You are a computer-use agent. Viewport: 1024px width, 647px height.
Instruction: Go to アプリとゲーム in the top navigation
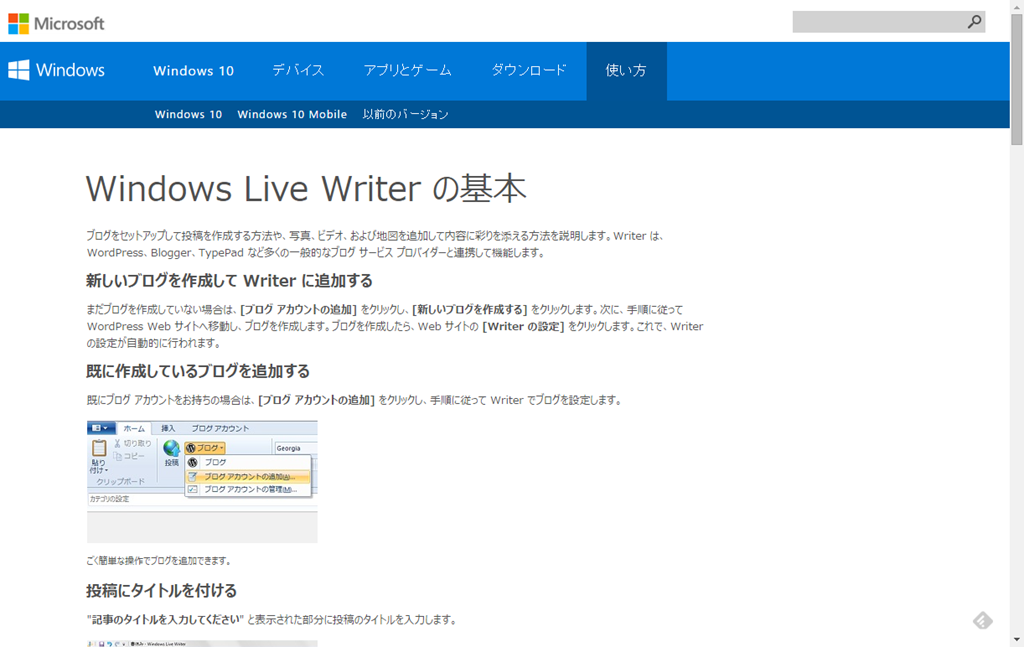pyautogui.click(x=407, y=70)
